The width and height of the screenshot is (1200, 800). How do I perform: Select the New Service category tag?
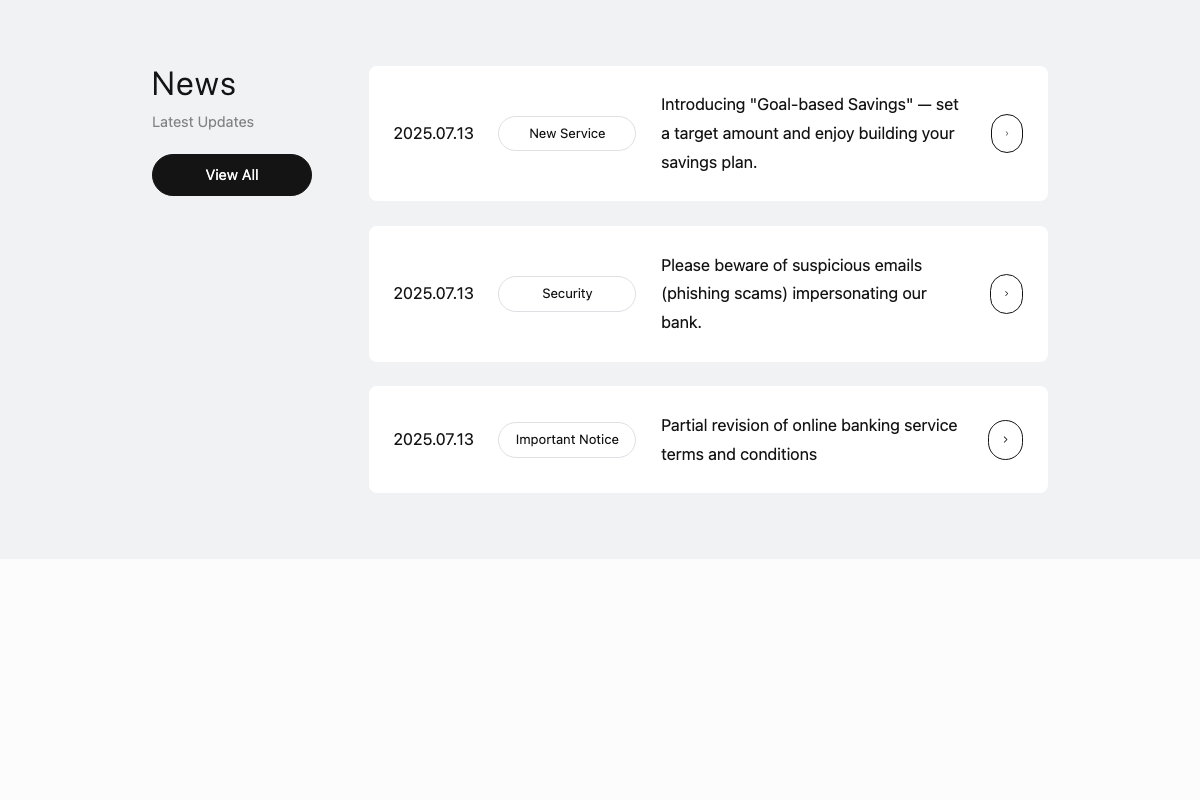[x=567, y=134]
